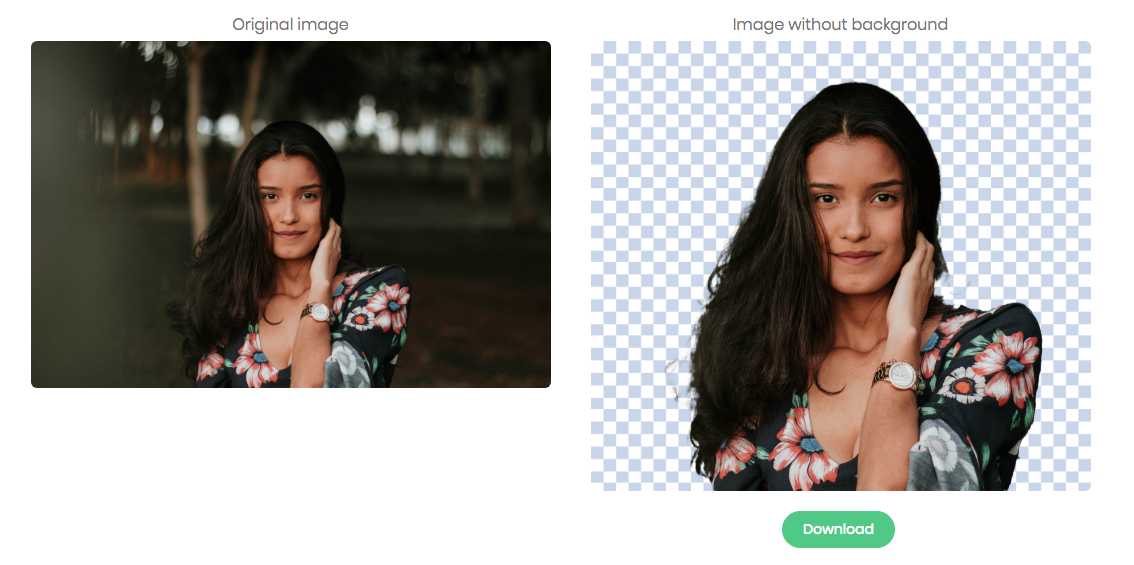
Task: Select the background-removed image preview
Action: [x=840, y=265]
